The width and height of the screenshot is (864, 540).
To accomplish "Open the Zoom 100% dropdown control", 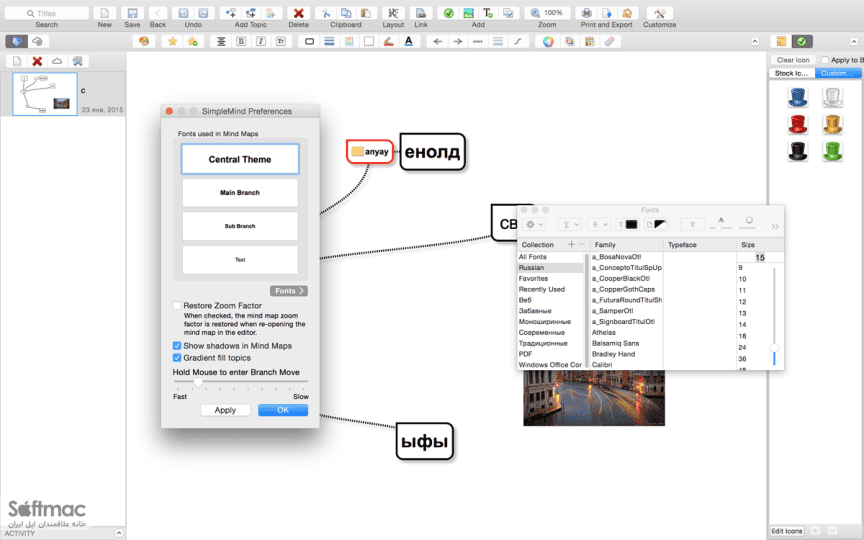I will click(547, 13).
